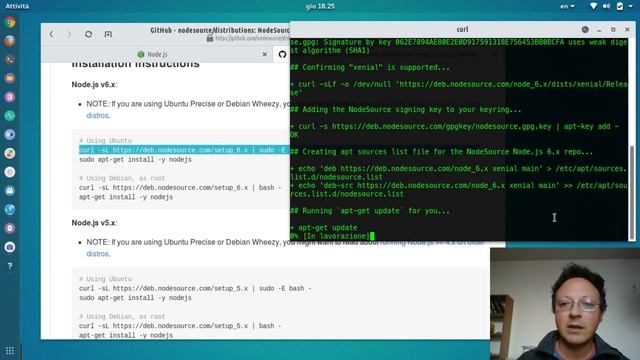Click the terminal line '+ apt-get update'
640x360 pixels.
pos(324,227)
